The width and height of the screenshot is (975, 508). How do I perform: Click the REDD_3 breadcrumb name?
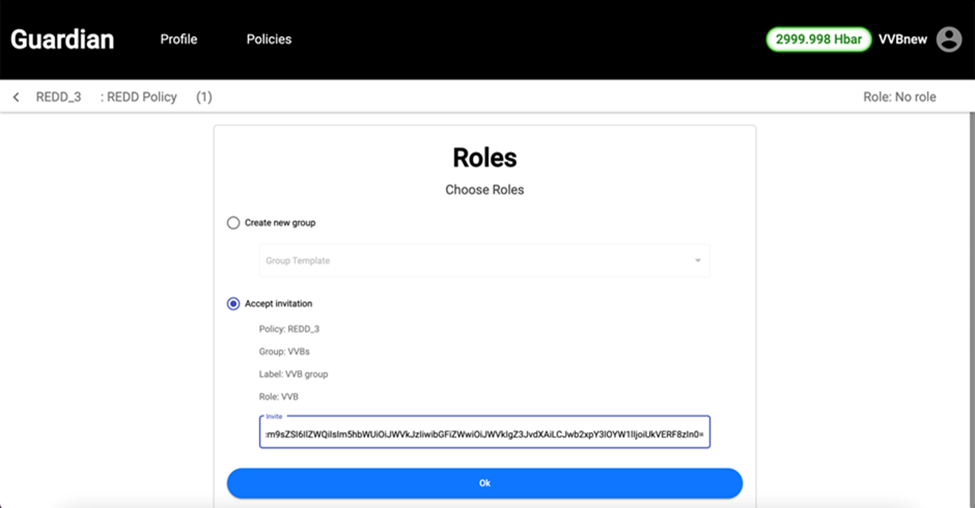tap(58, 97)
